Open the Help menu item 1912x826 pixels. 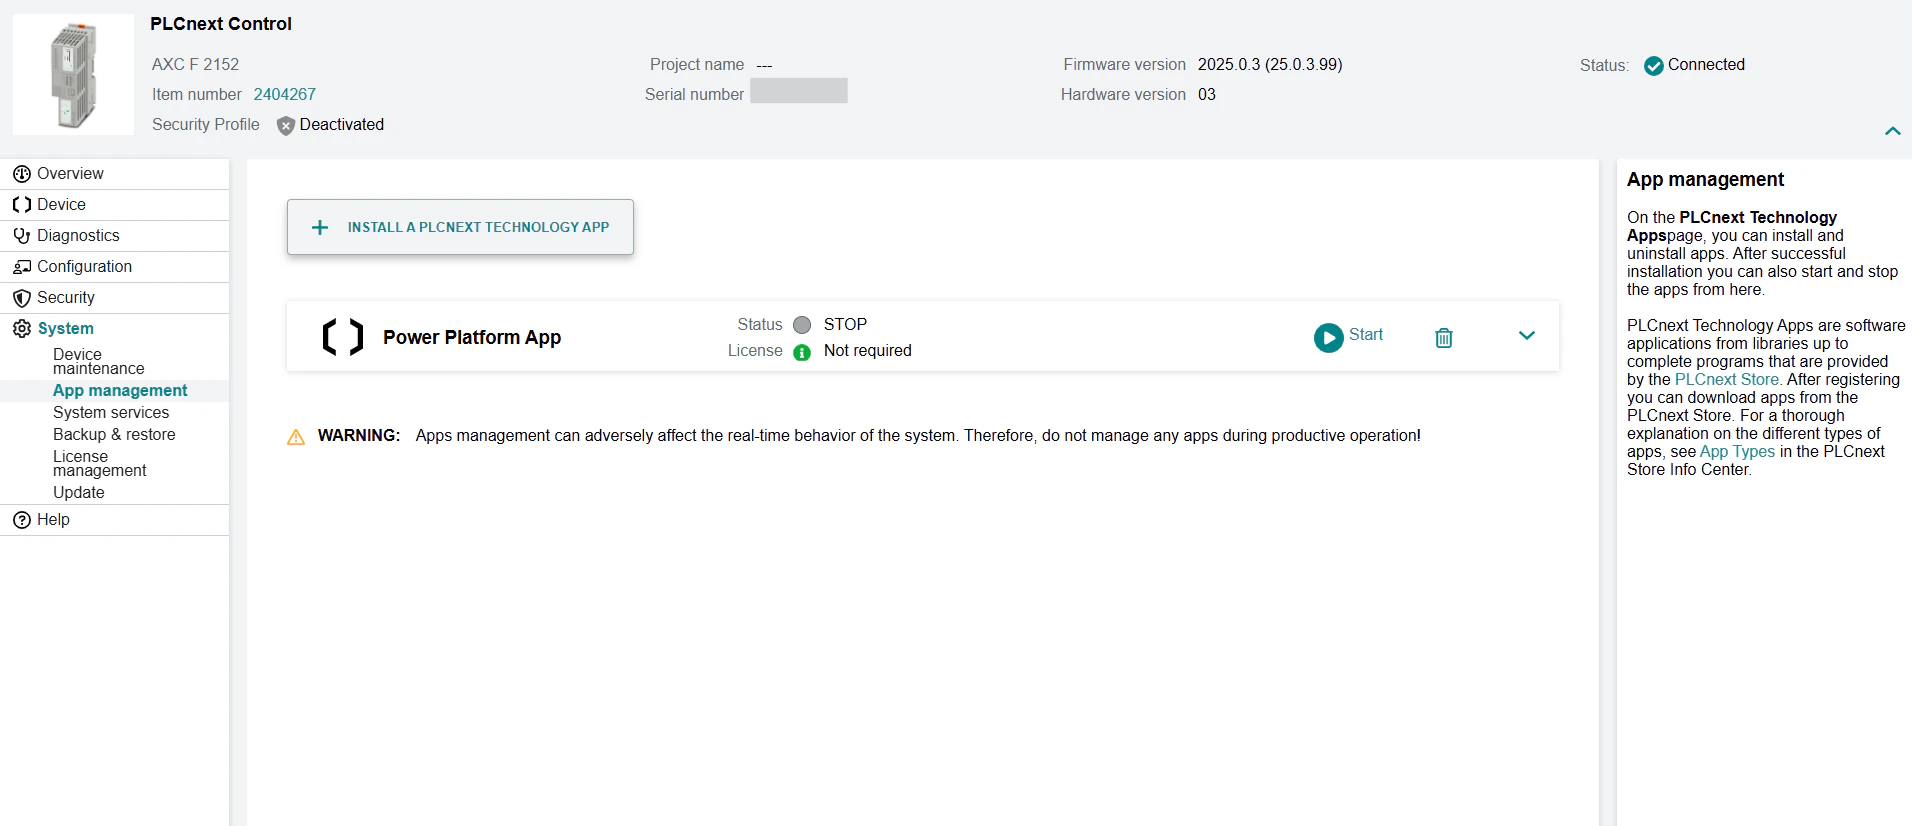coord(115,520)
